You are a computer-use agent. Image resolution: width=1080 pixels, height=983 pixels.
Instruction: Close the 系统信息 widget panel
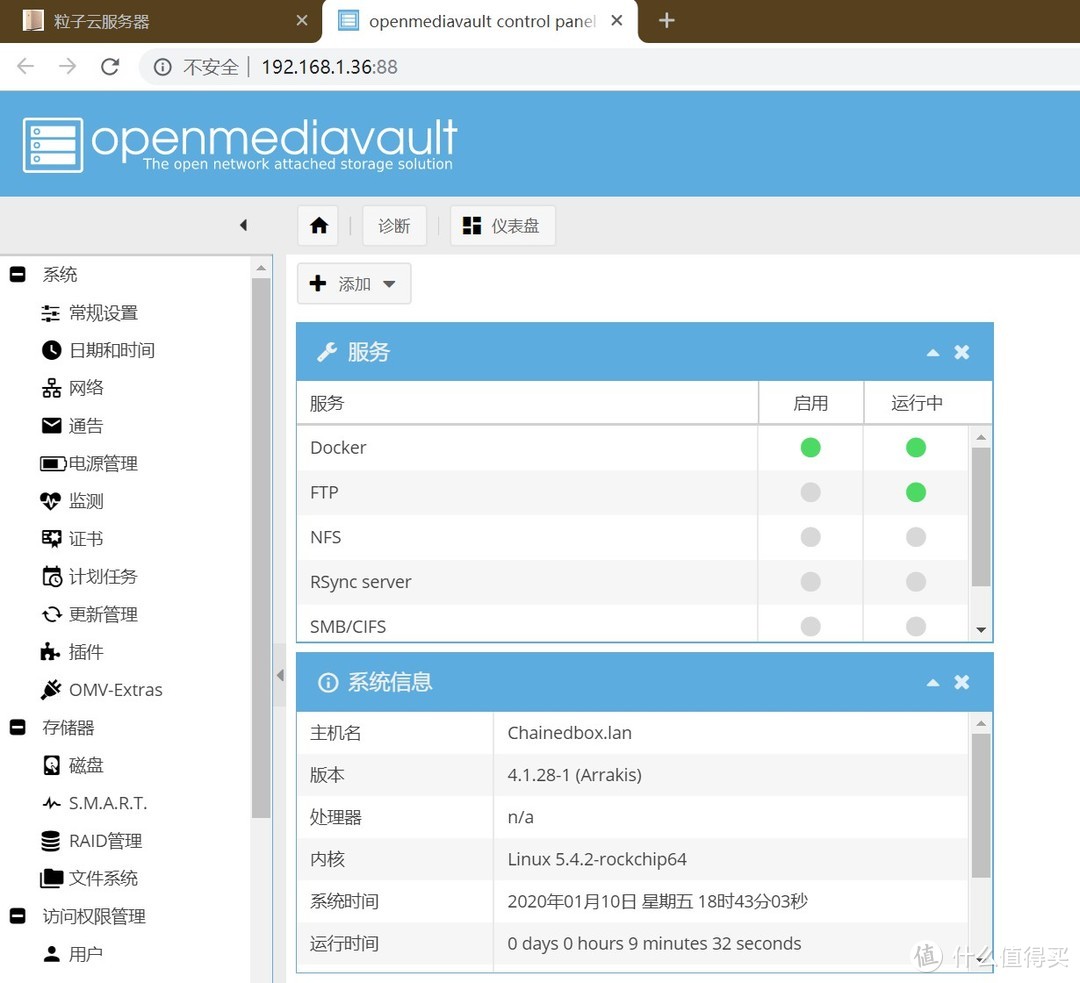pyautogui.click(x=962, y=682)
